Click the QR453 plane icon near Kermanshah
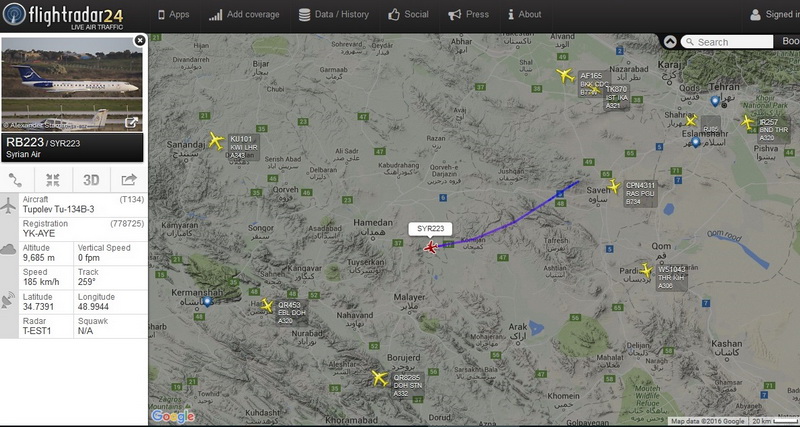The width and height of the screenshot is (800, 427). click(x=267, y=306)
